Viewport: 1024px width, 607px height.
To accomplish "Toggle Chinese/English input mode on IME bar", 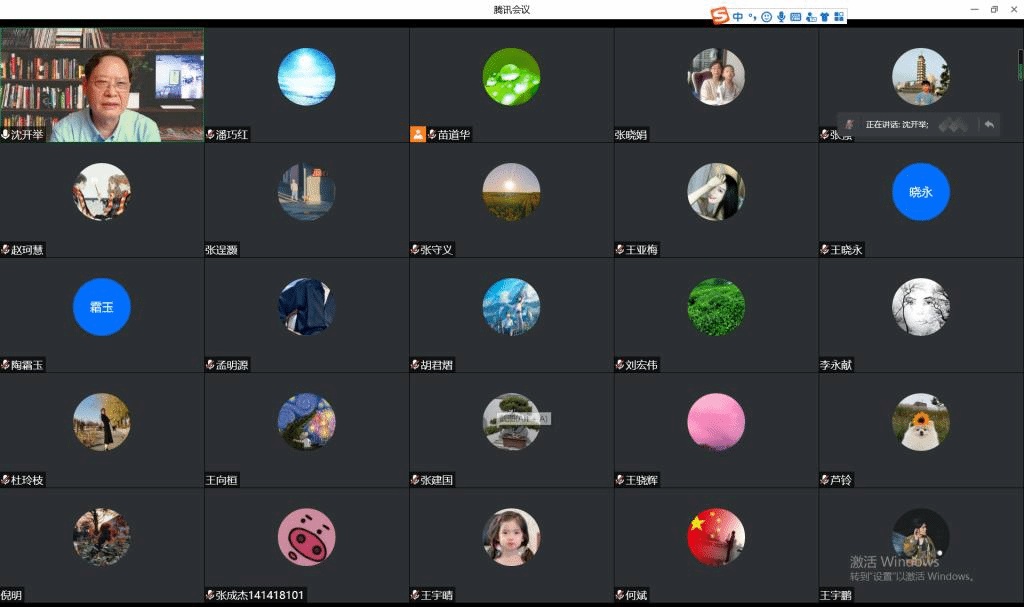I will [738, 17].
